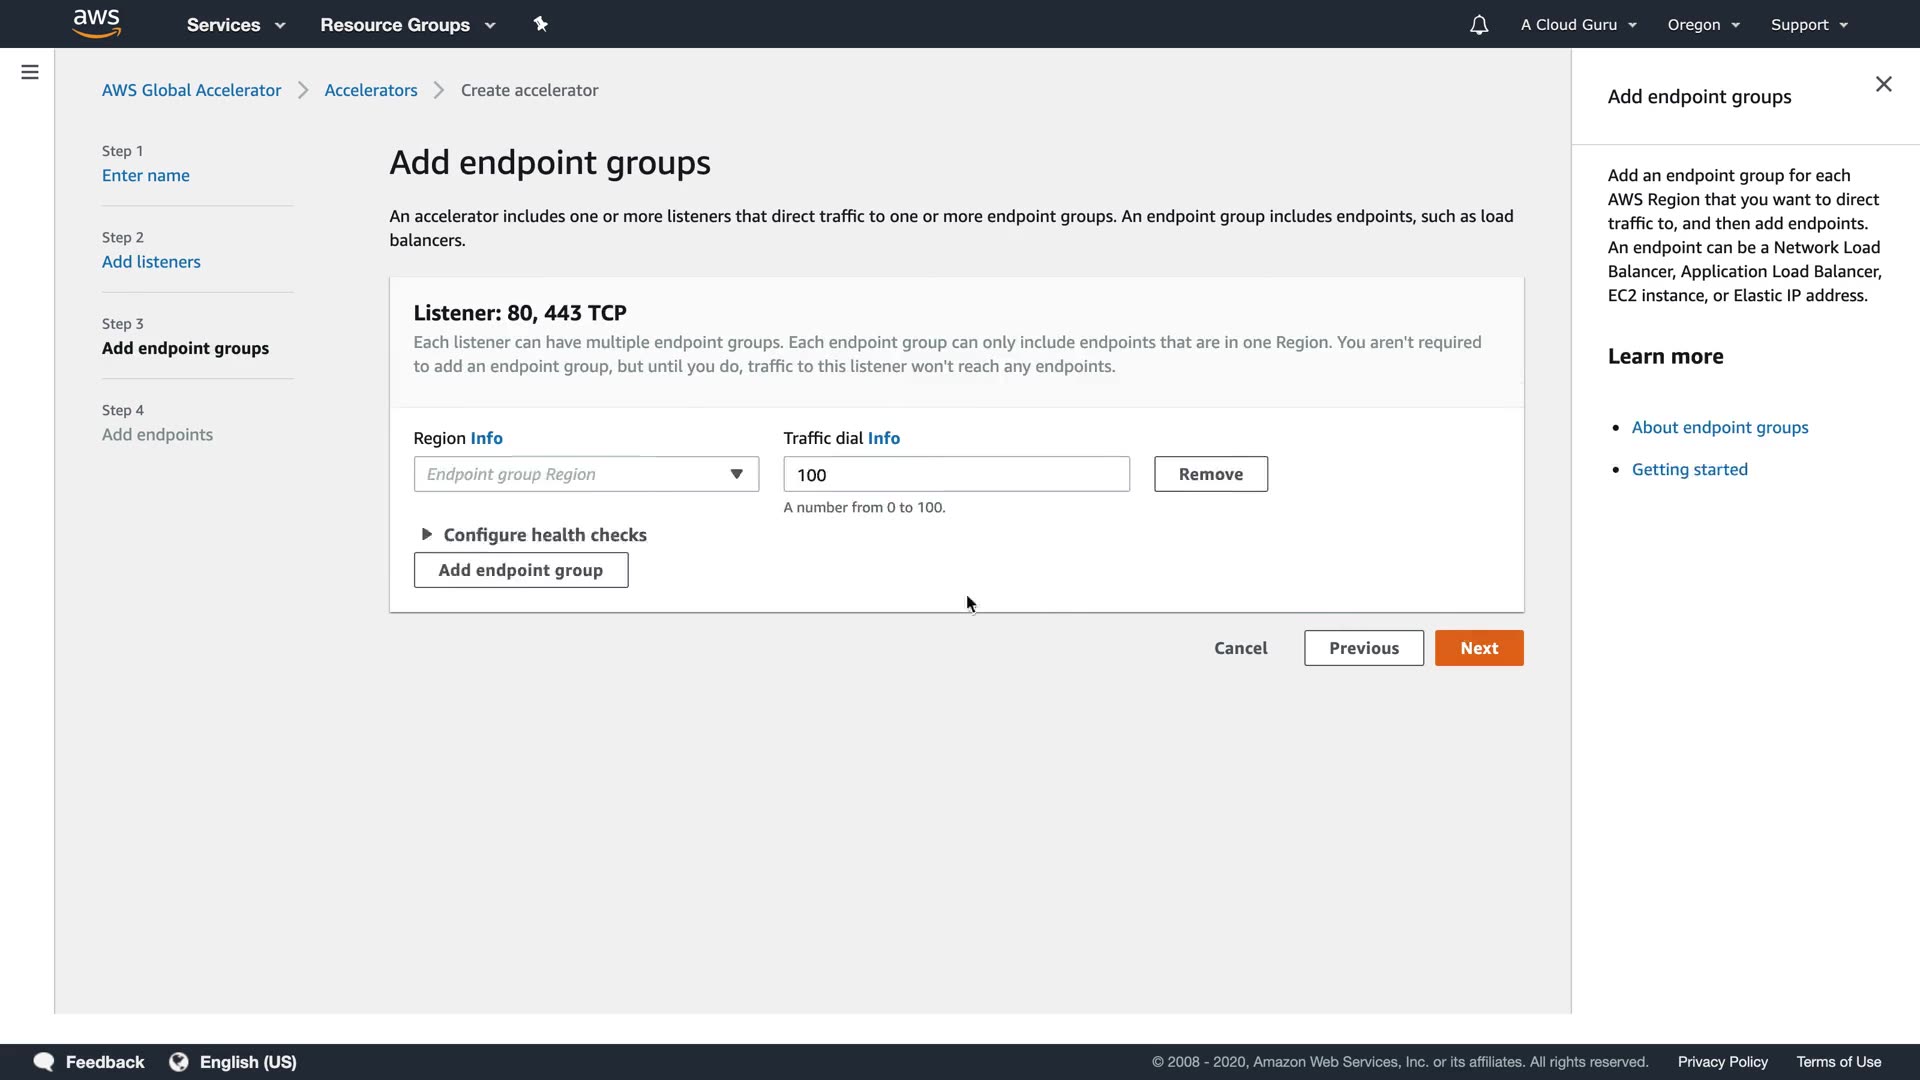Click the pin shortcuts icon

(x=540, y=24)
